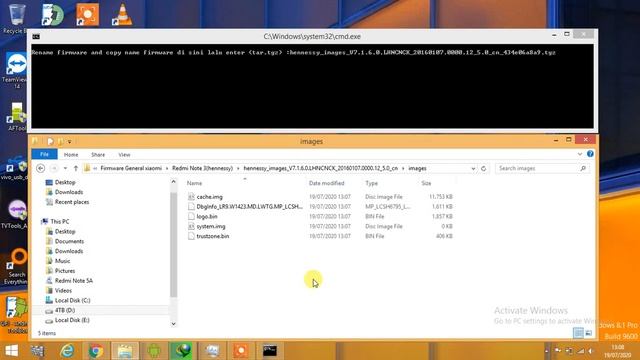Viewport: 640px width, 360px height.
Task: Select Music in navigation pane
Action: pyautogui.click(x=62, y=261)
